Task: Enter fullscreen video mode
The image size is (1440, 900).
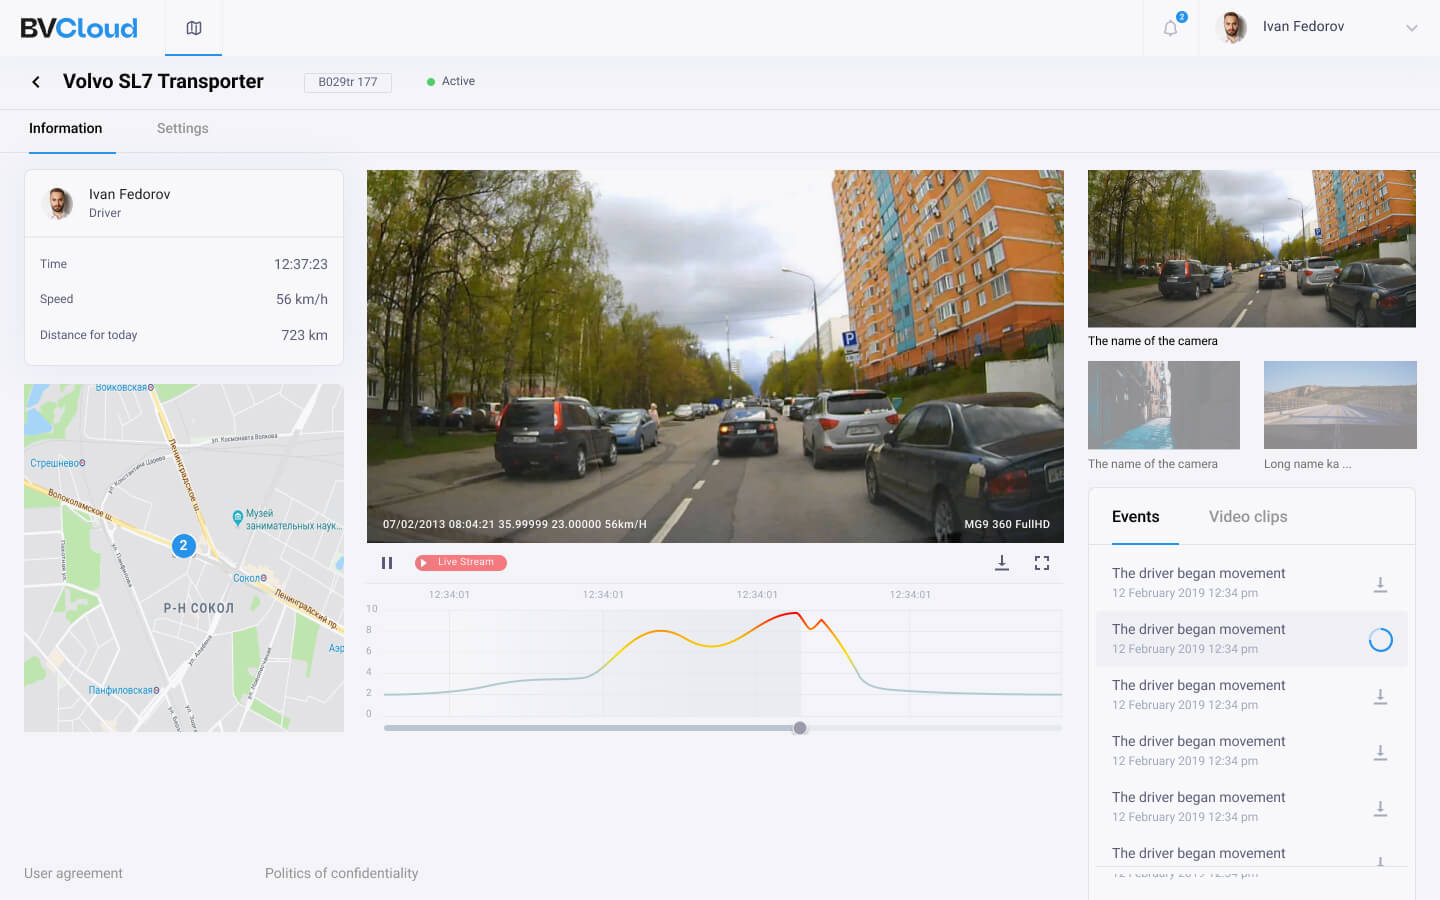Action: point(1042,563)
